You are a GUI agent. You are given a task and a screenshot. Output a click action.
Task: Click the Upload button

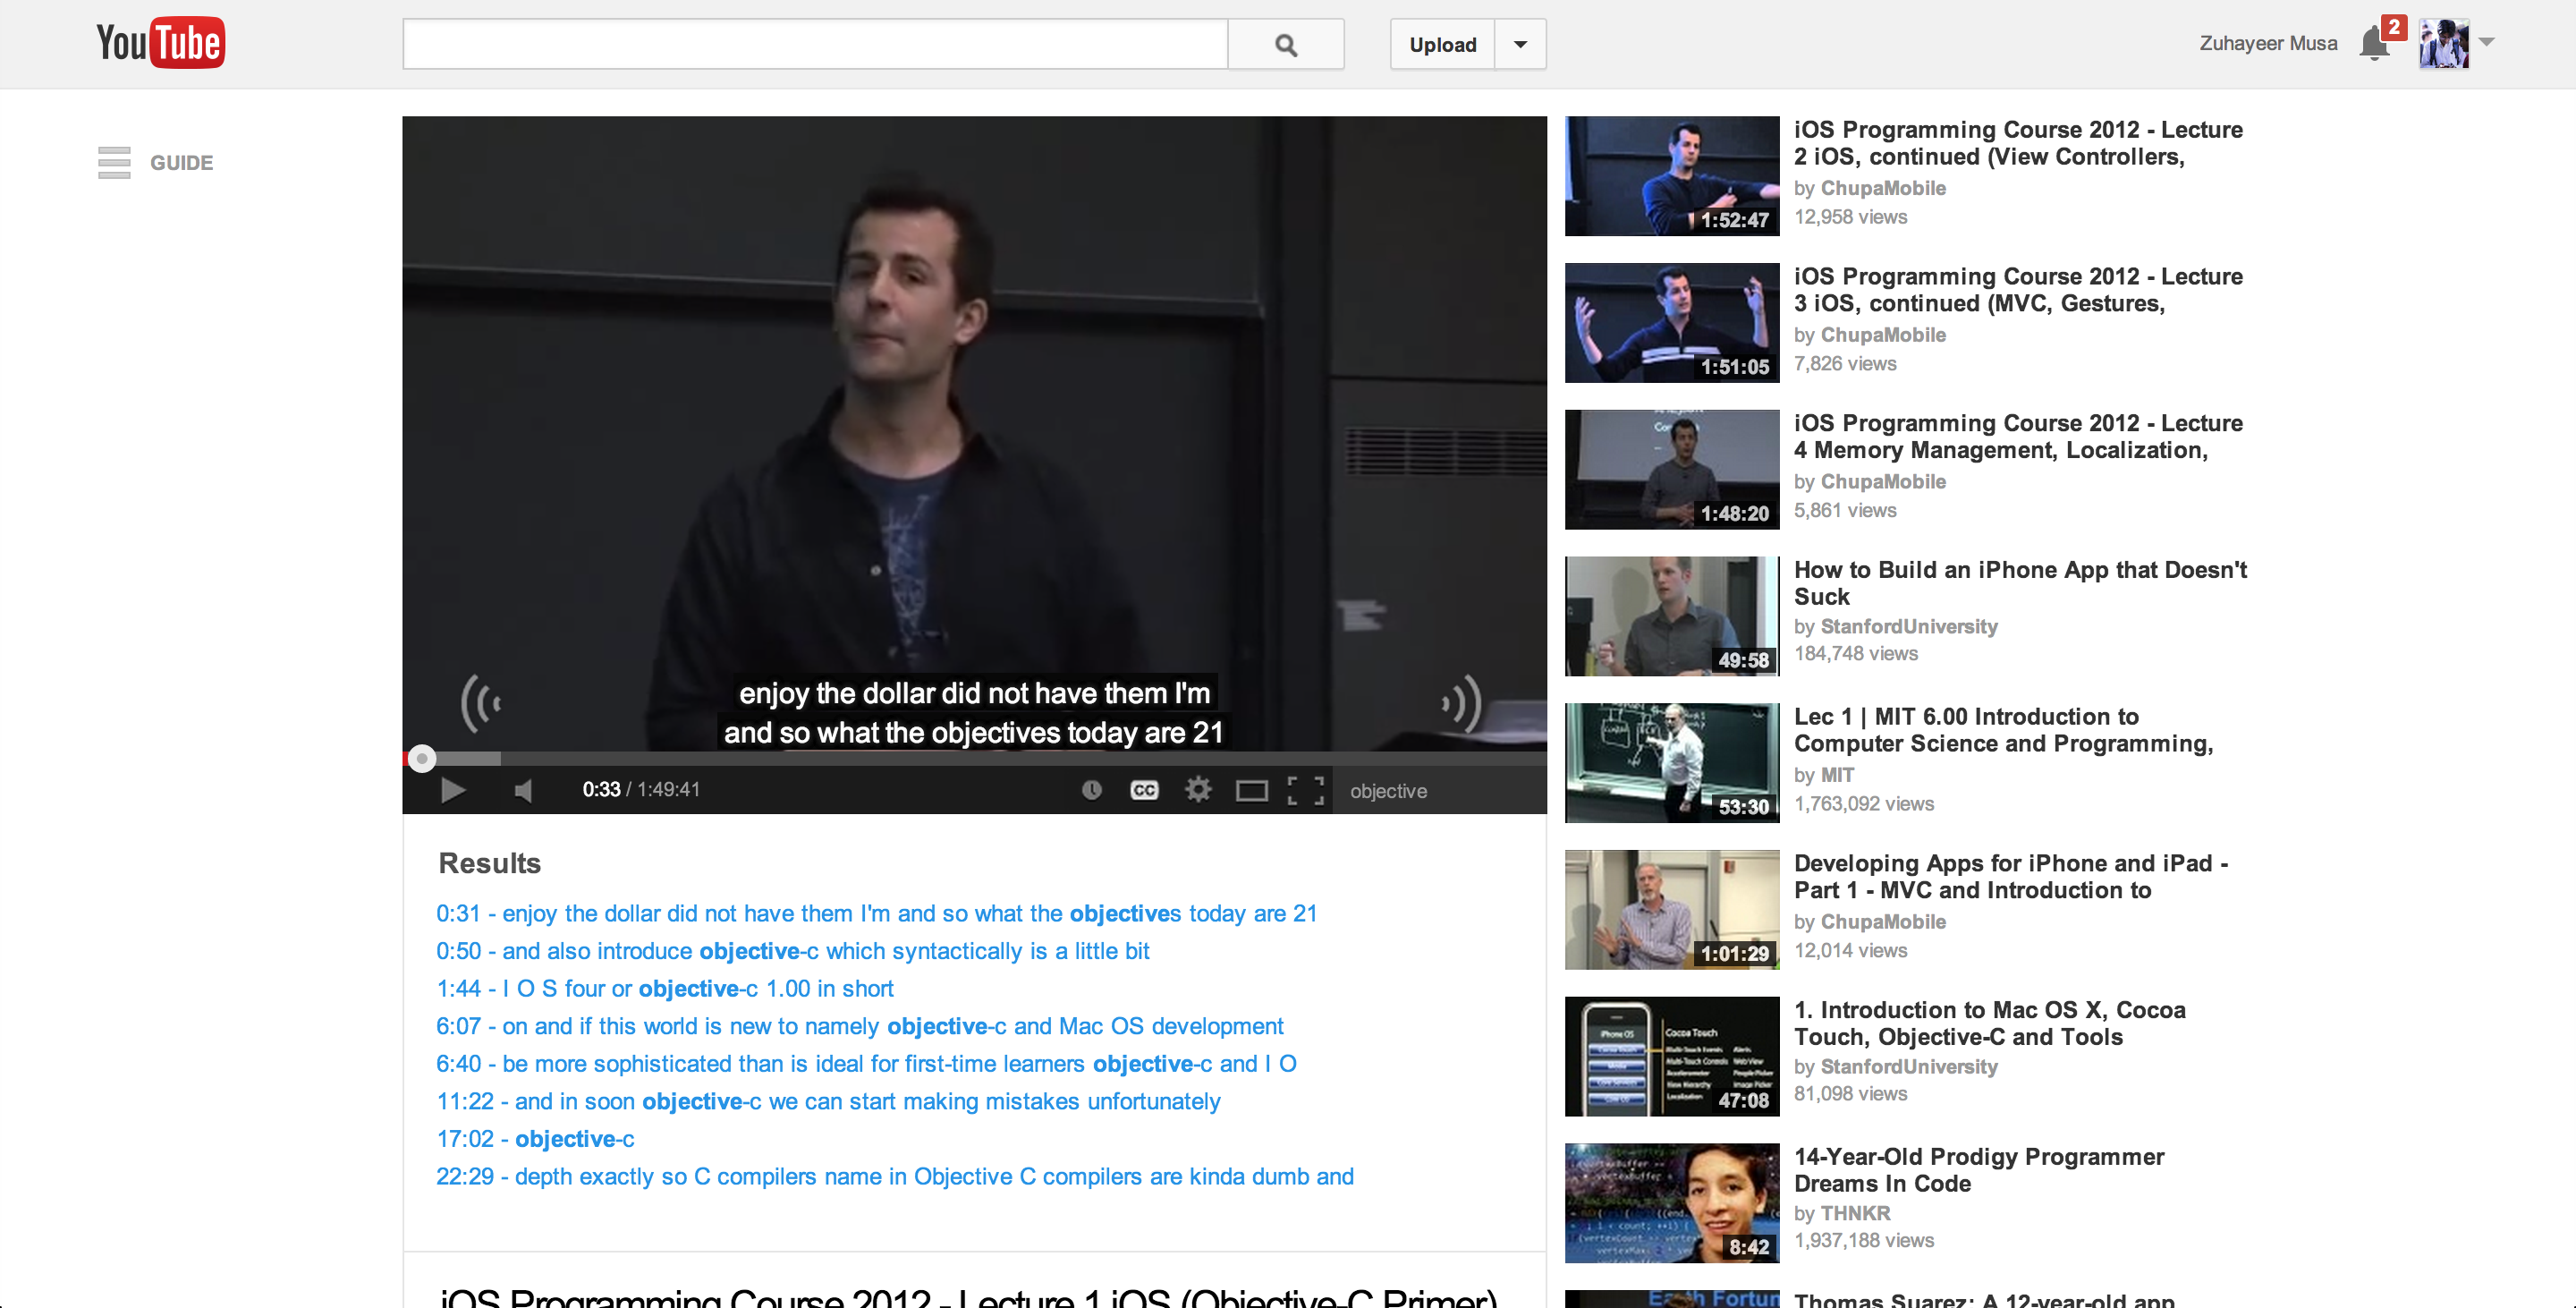[x=1442, y=45]
